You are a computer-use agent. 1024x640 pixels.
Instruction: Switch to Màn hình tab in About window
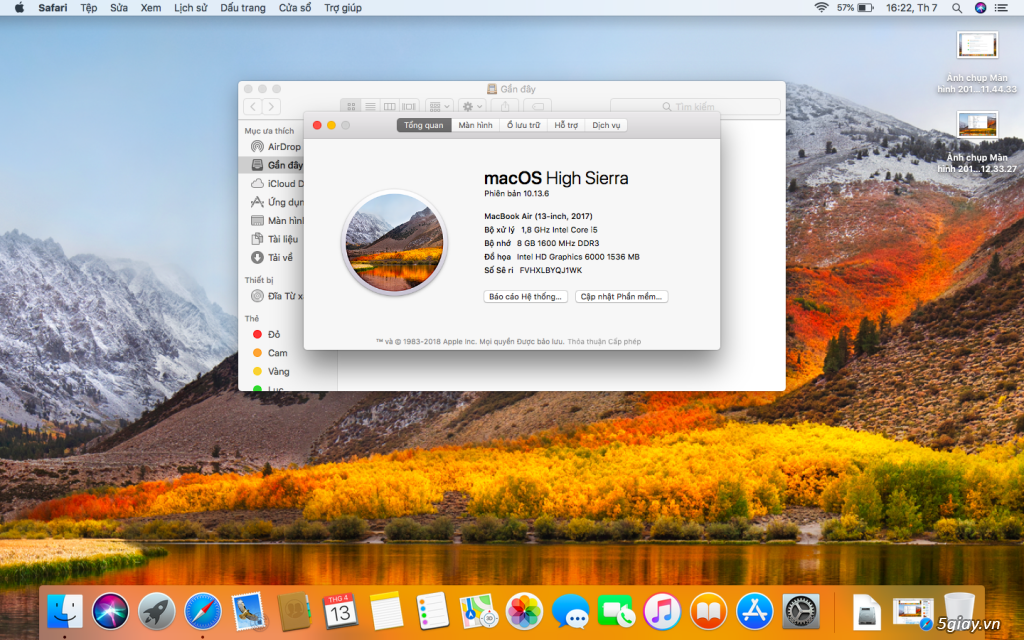(x=475, y=125)
